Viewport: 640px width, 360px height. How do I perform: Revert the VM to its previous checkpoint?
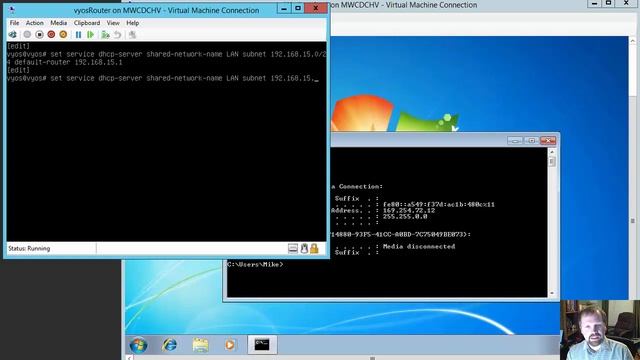[118, 35]
